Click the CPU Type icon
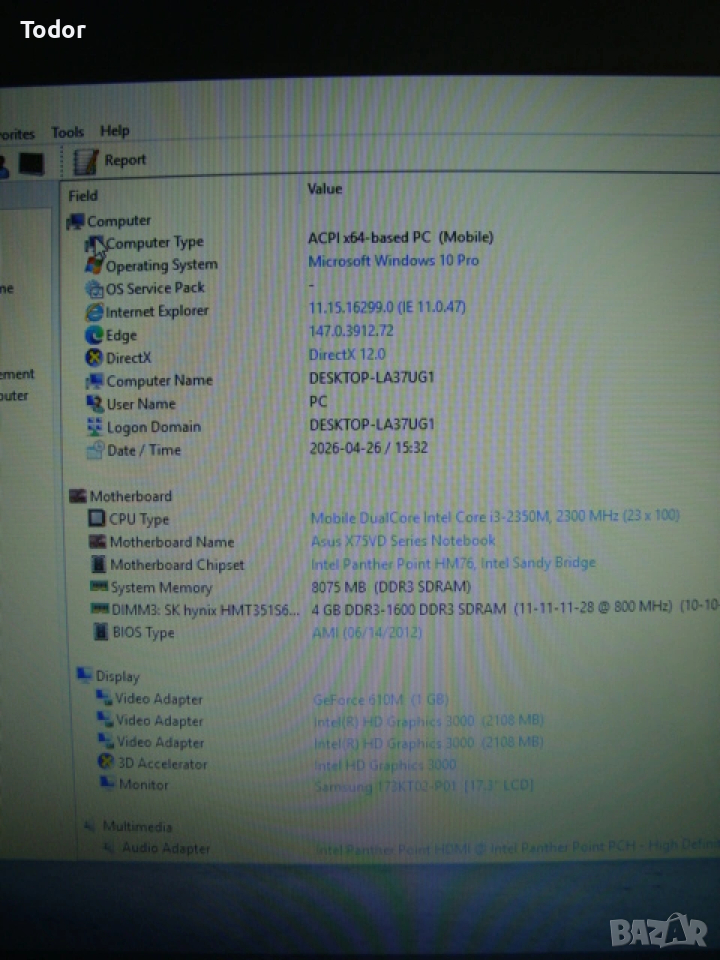Image resolution: width=720 pixels, height=960 pixels. coord(97,519)
